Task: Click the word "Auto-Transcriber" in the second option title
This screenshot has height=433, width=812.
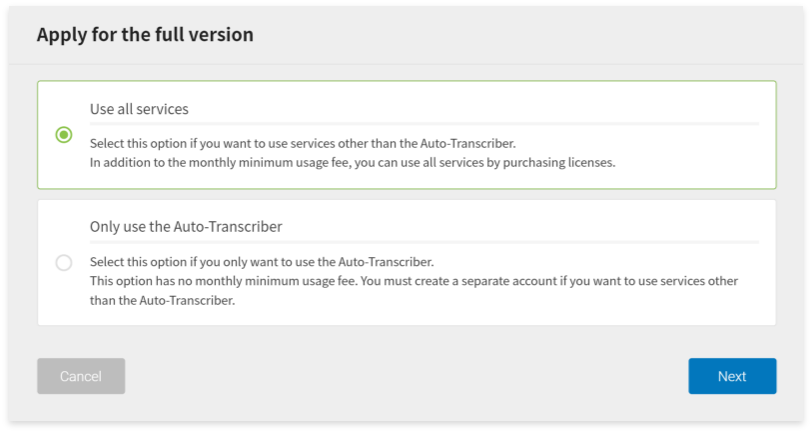Action: coord(231,226)
